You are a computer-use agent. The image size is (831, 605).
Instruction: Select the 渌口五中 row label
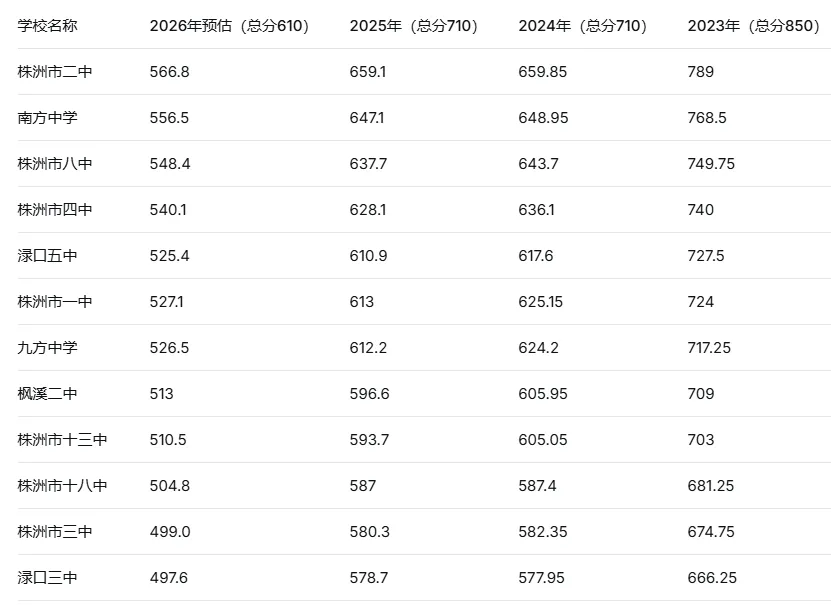[47, 256]
